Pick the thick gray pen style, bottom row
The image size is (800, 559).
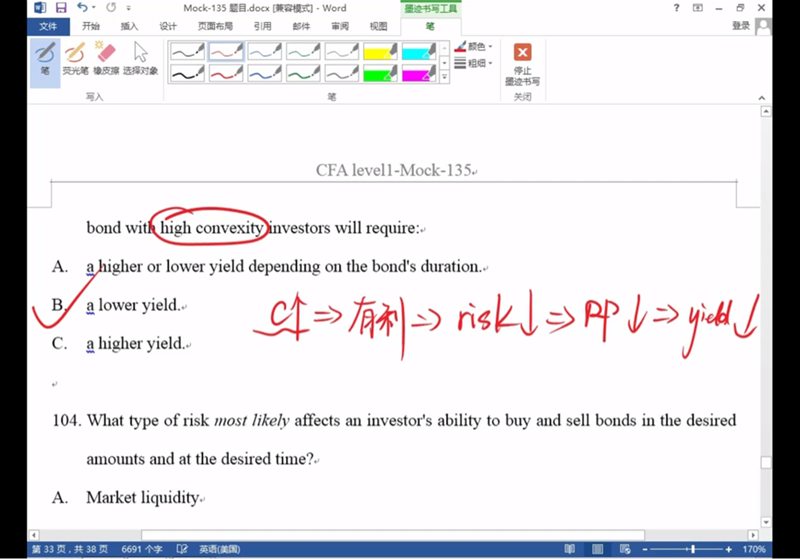coord(342,73)
